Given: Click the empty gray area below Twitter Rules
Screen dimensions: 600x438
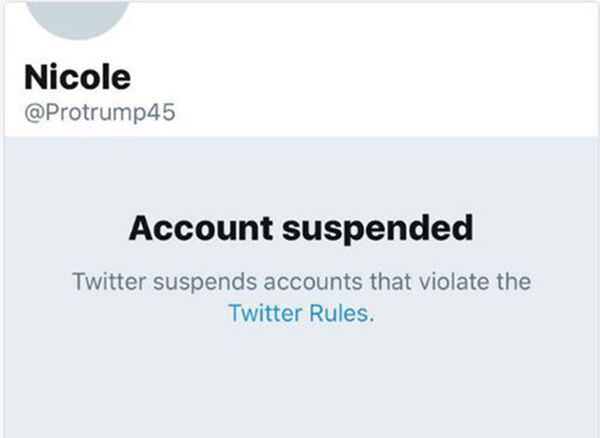Looking at the screenshot, I should [x=300, y=385].
